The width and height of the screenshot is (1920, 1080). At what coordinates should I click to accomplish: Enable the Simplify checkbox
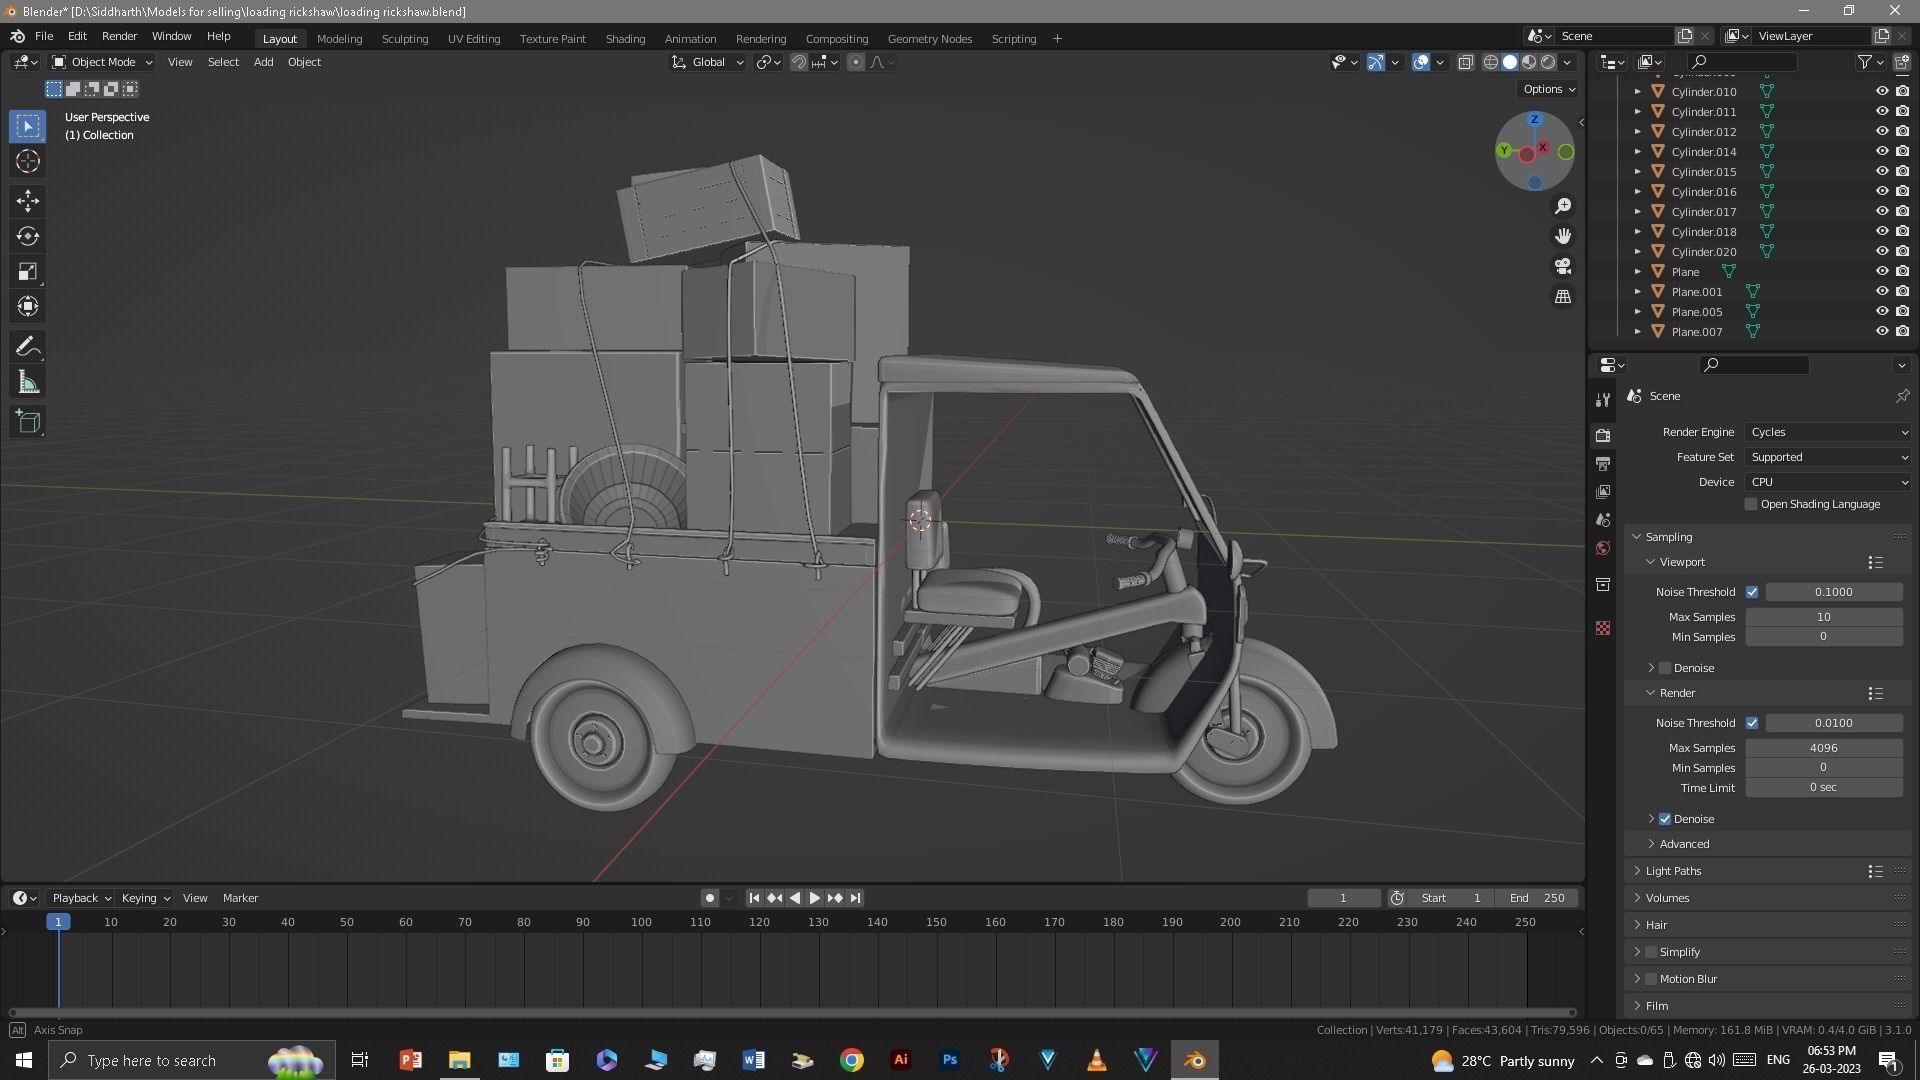pyautogui.click(x=1651, y=952)
